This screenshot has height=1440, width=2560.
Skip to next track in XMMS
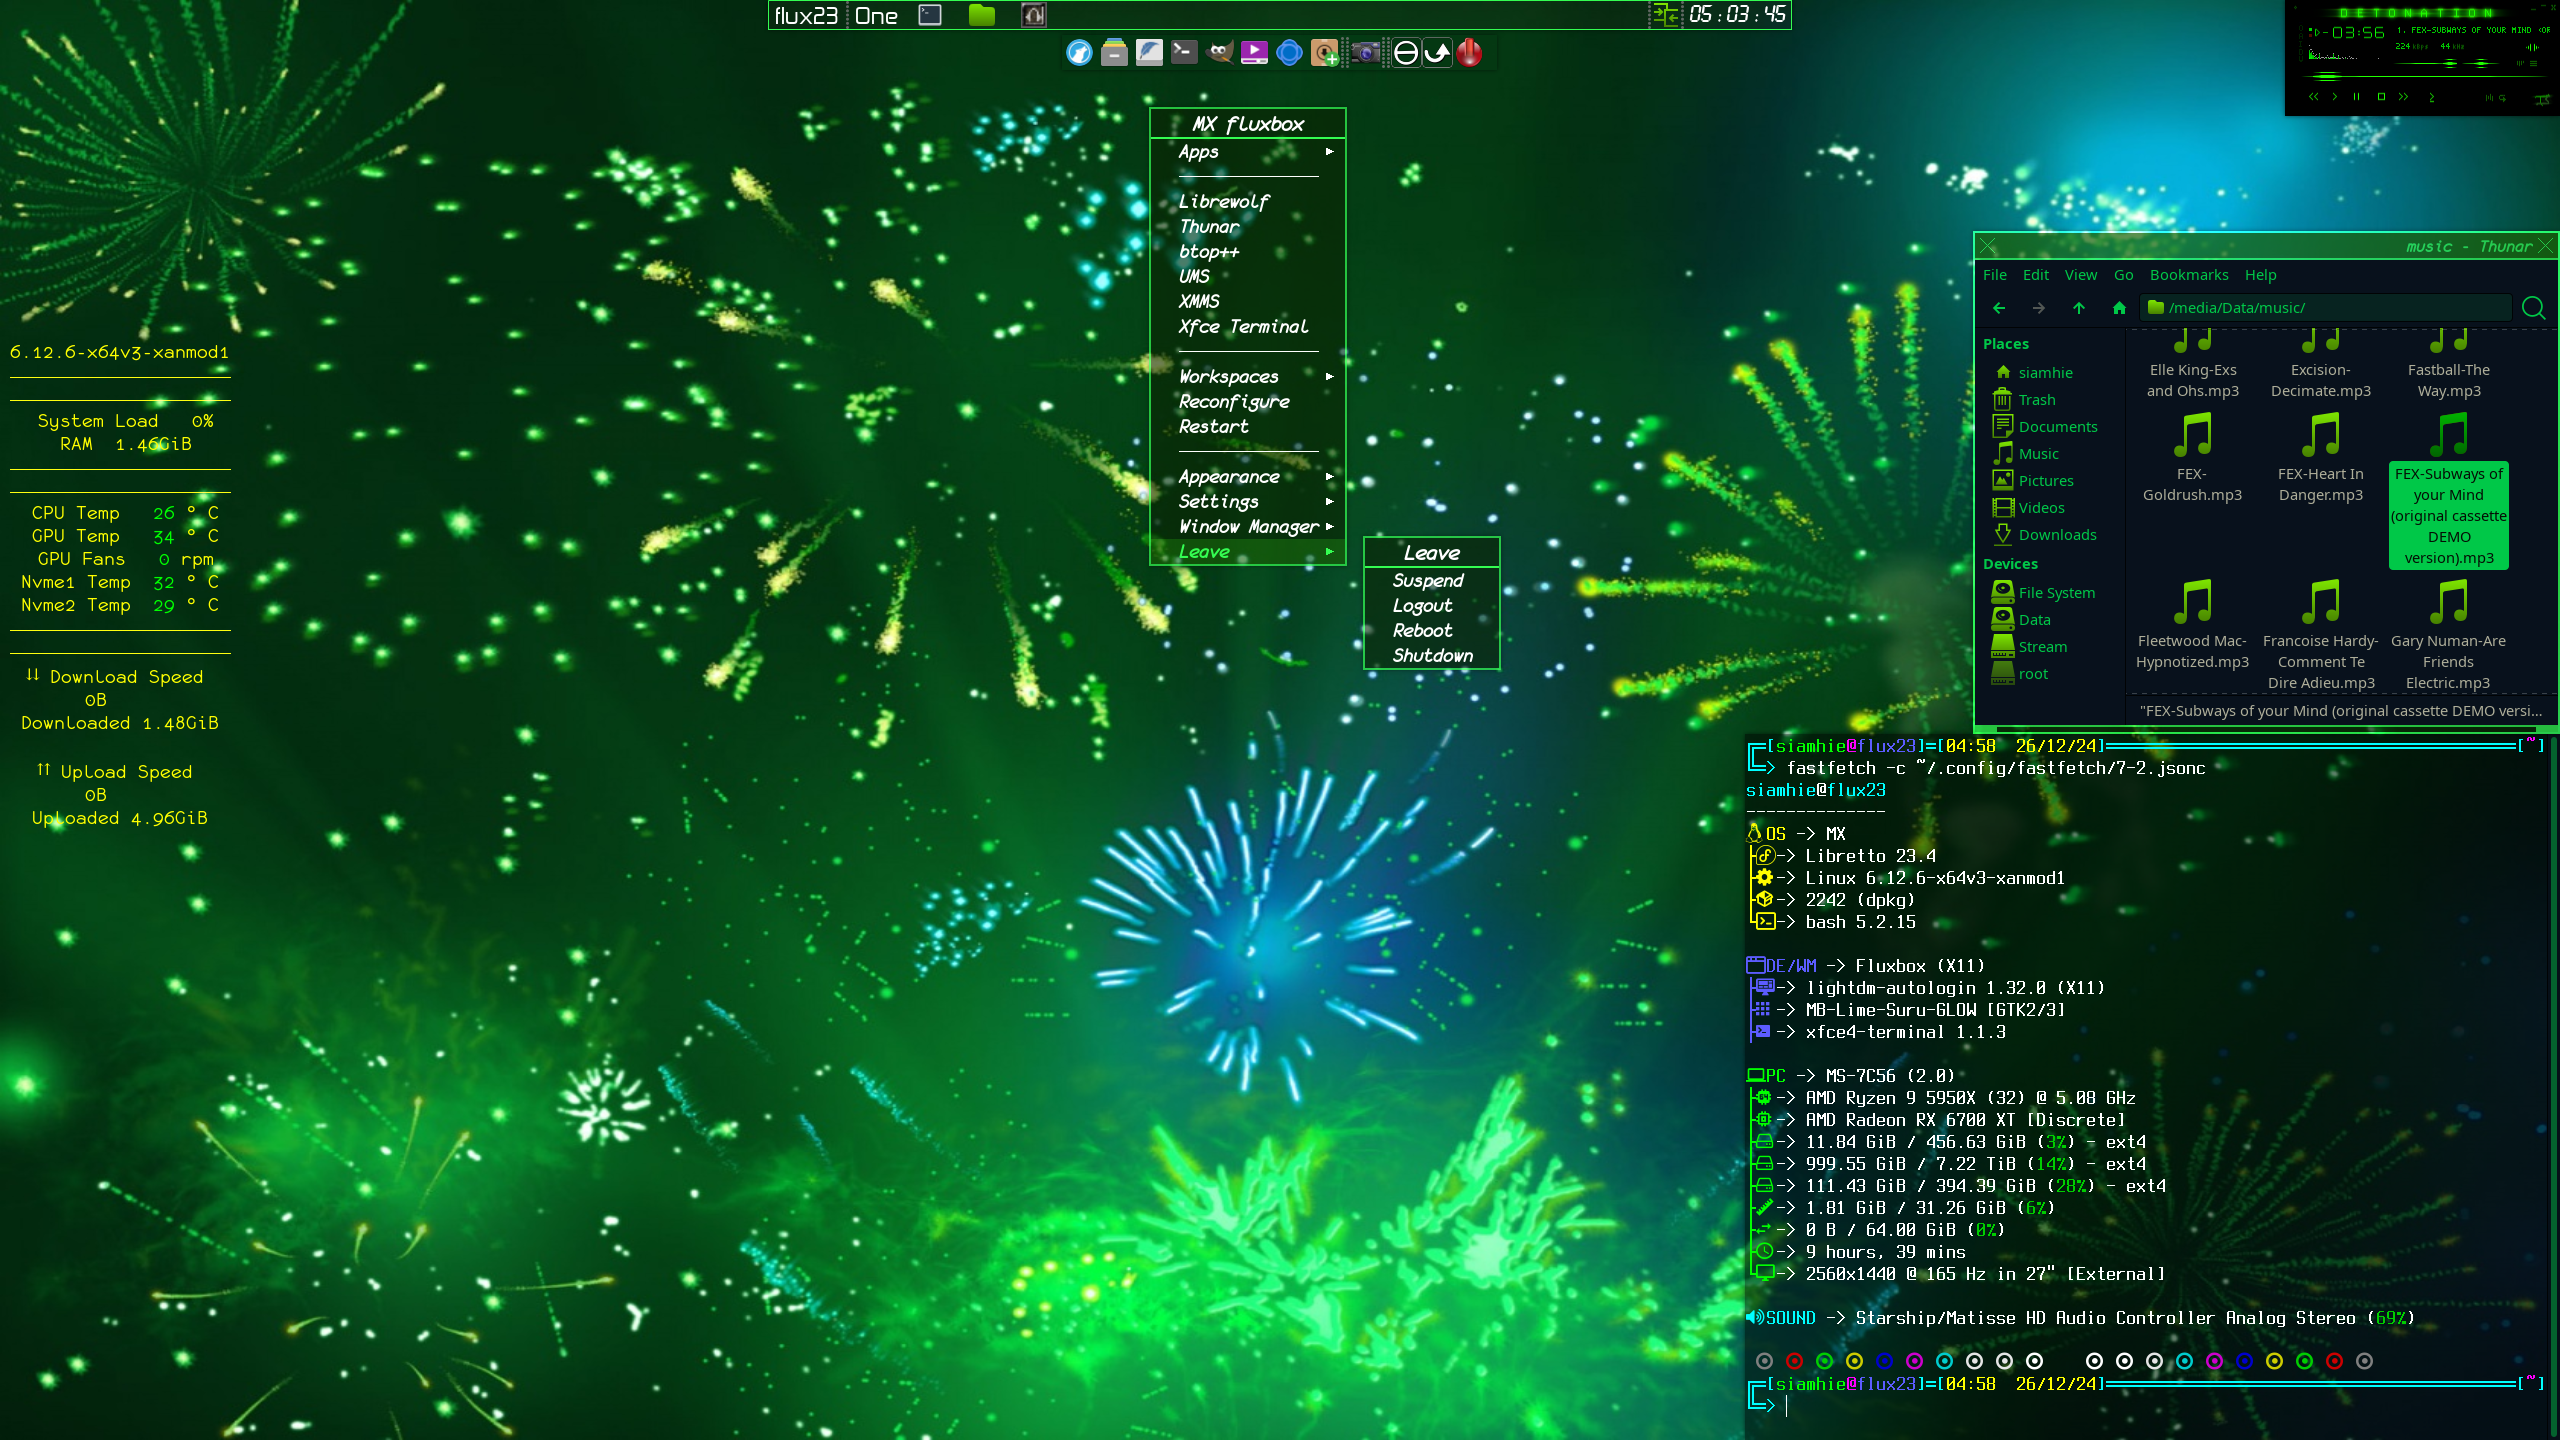click(2403, 97)
